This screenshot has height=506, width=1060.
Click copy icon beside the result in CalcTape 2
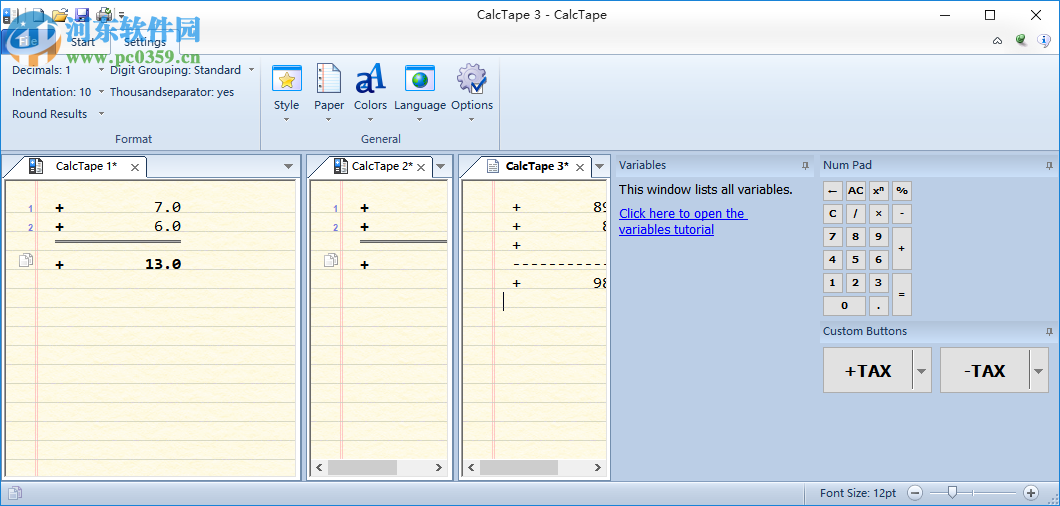tap(331, 260)
